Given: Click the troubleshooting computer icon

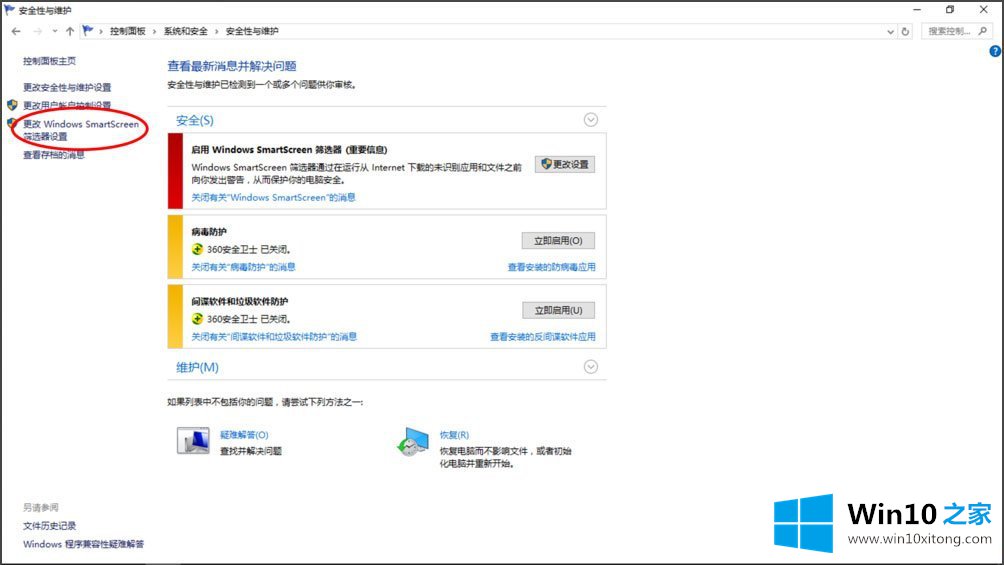Looking at the screenshot, I should coord(193,441).
